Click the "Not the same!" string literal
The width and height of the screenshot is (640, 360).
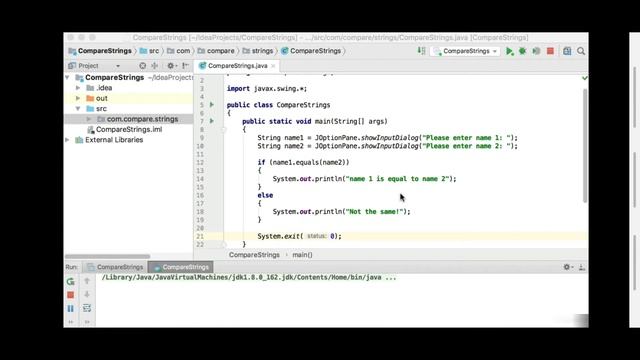pyautogui.click(x=373, y=211)
